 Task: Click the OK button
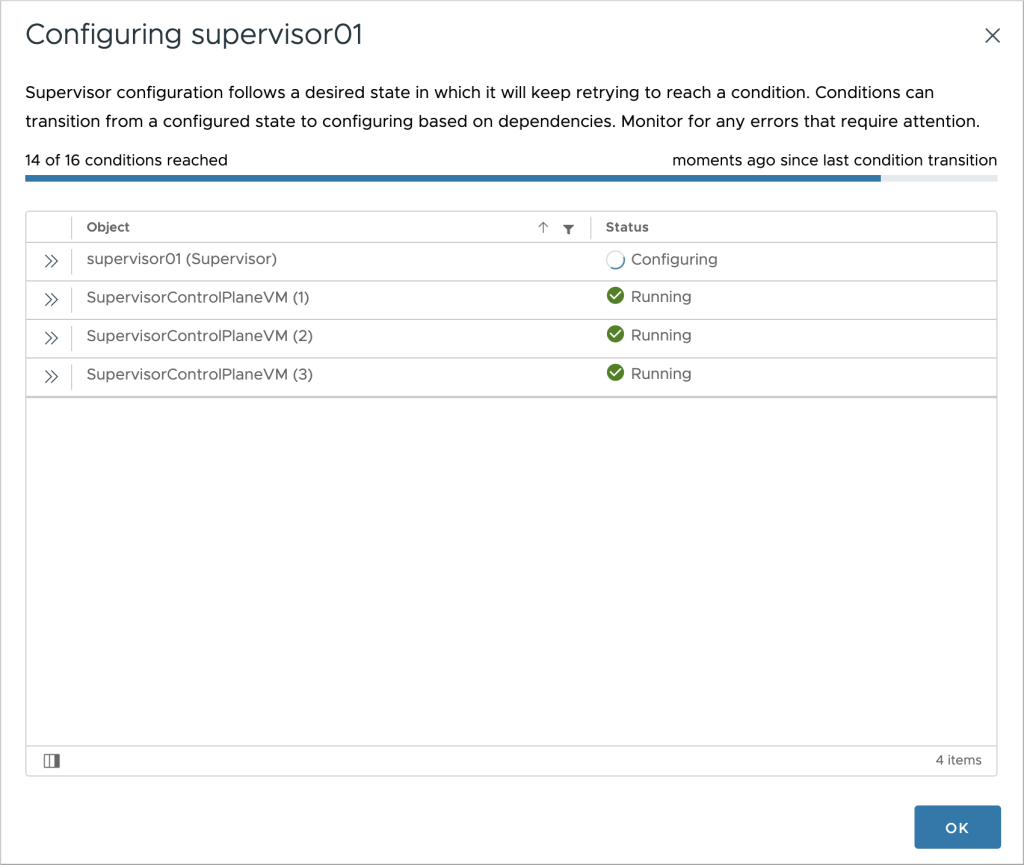pyautogui.click(x=957, y=827)
